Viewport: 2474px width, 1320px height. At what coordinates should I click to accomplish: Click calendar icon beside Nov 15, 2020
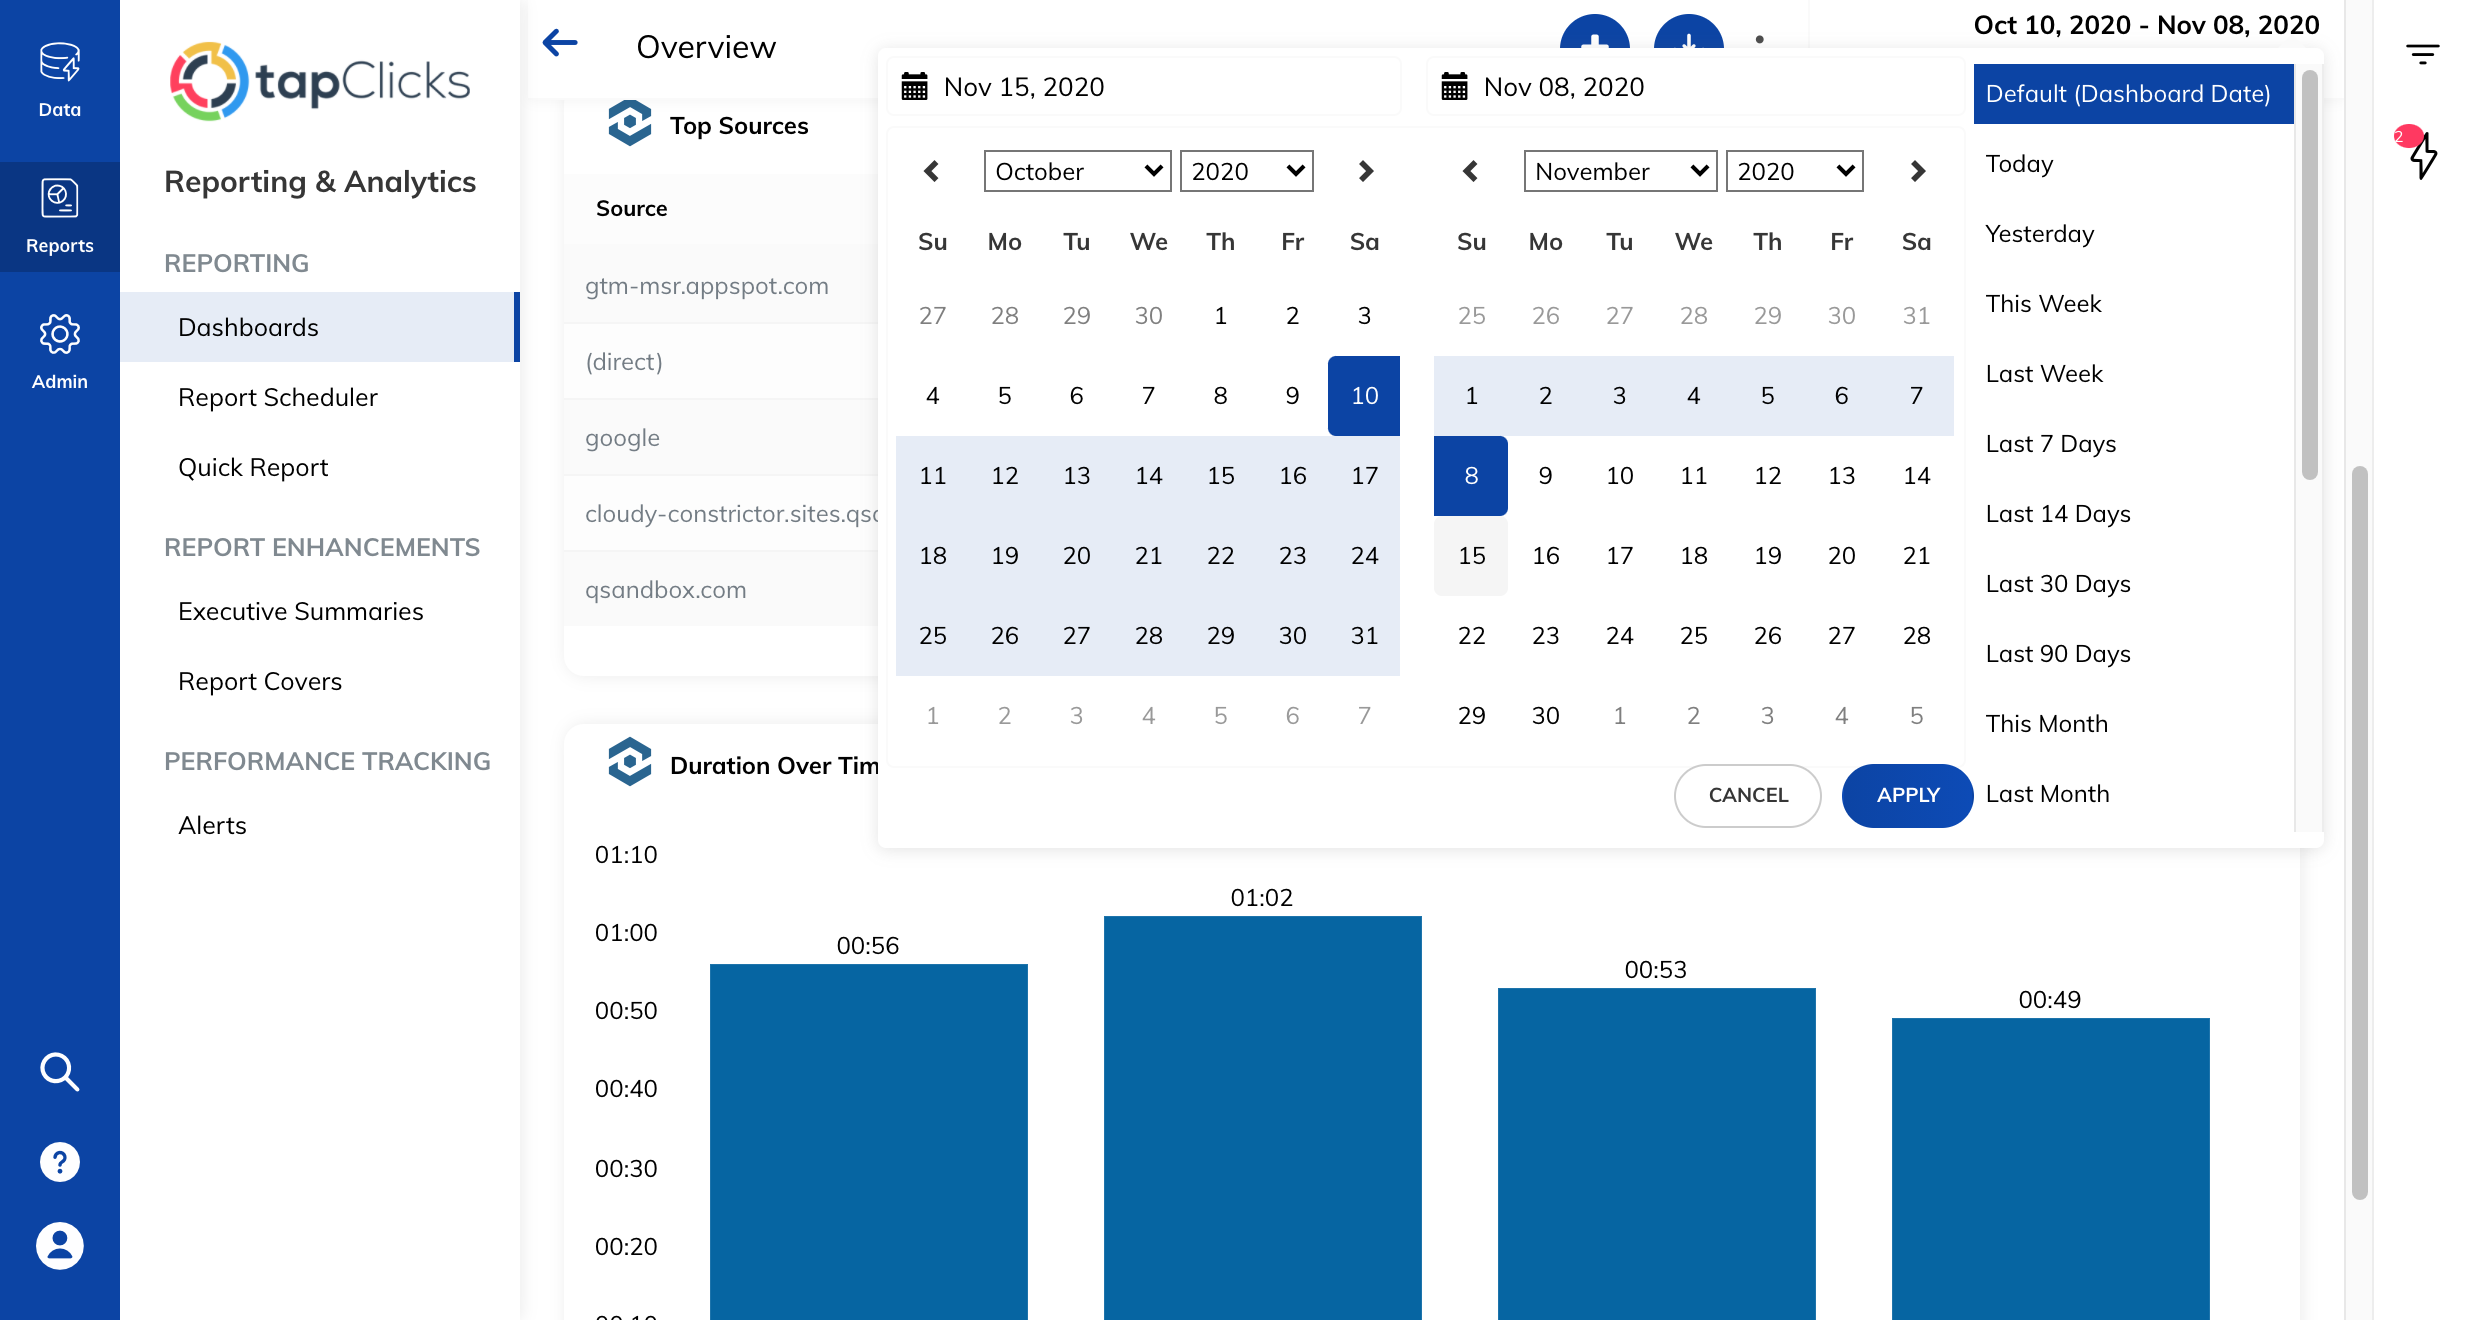(914, 87)
